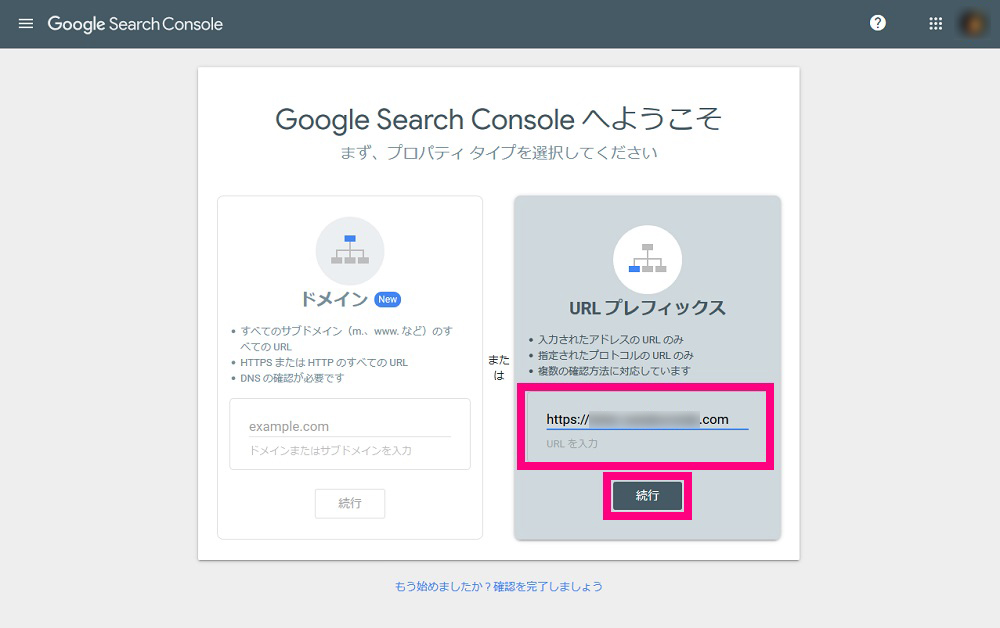This screenshot has width=1000, height=628.
Task: Click the すべてのサブドメイン bullet text
Action: 346,339
